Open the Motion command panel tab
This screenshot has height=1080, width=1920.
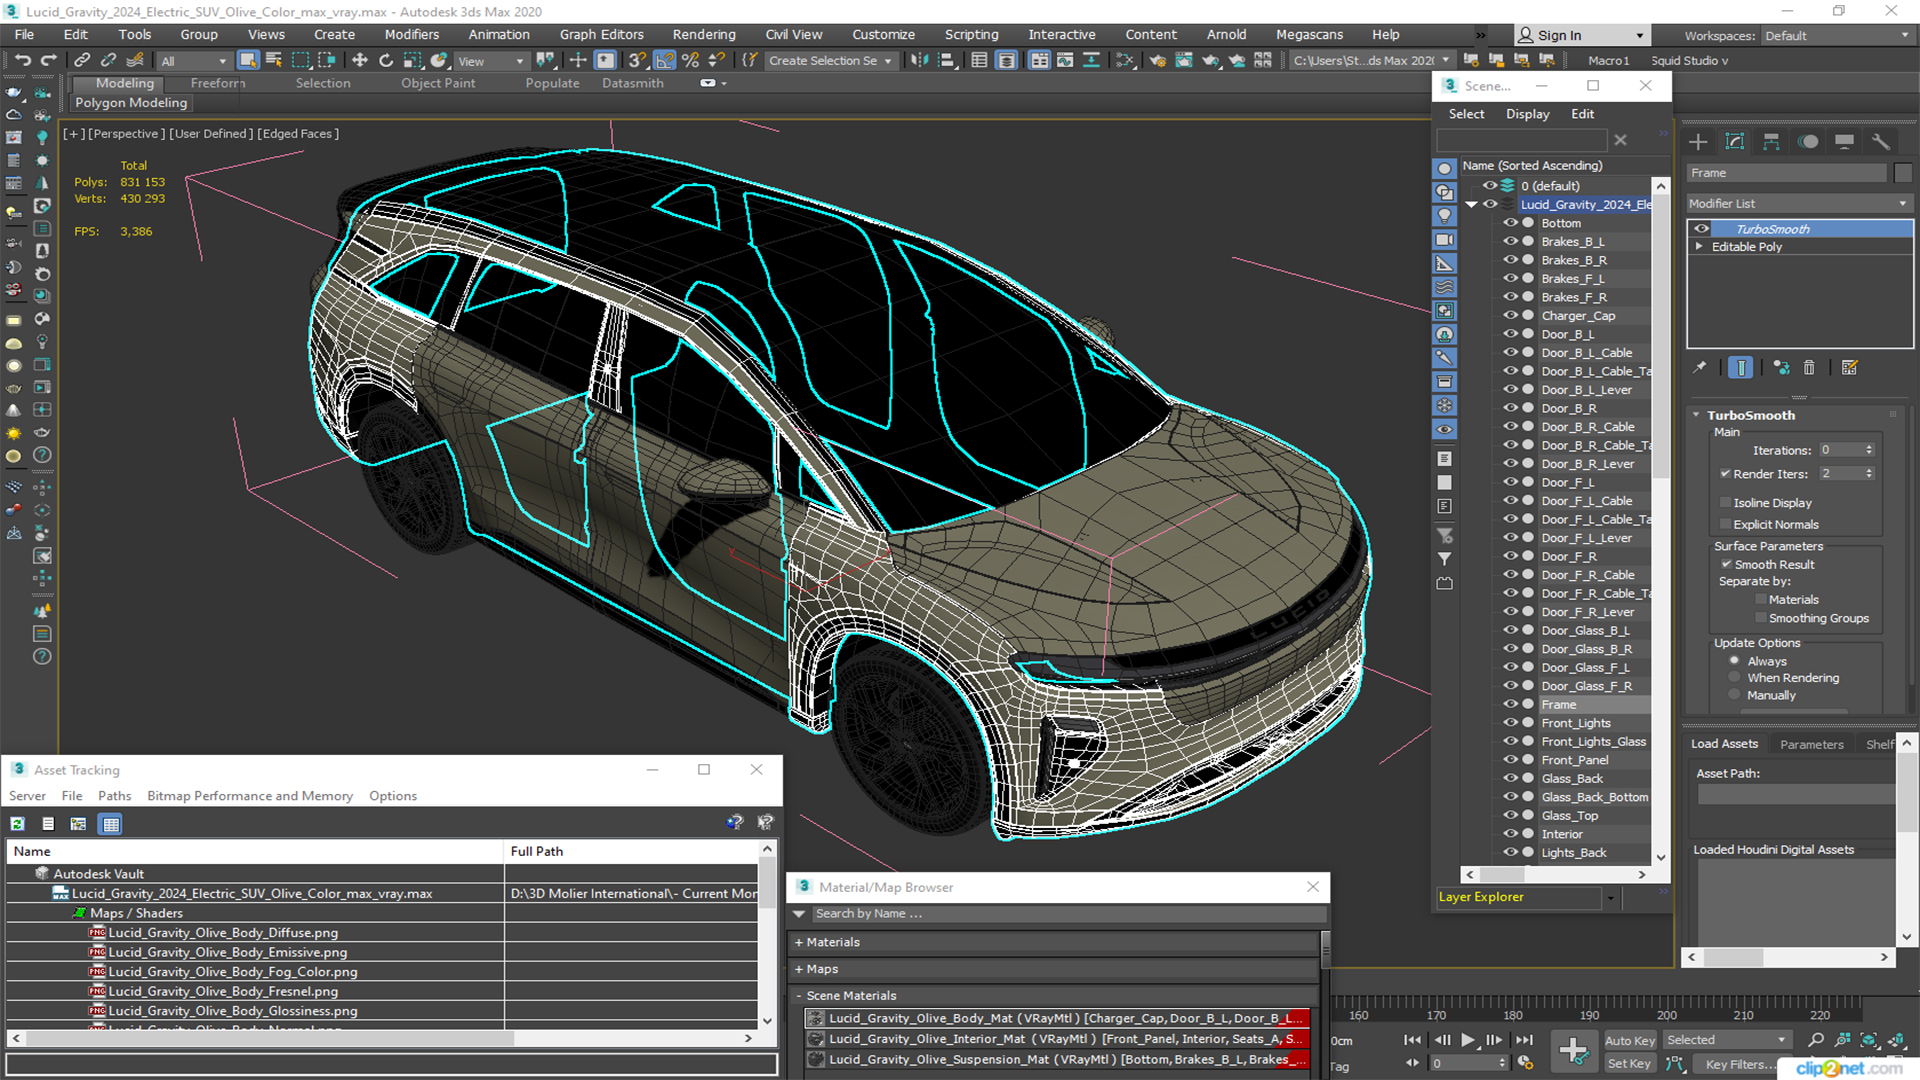(x=1808, y=142)
